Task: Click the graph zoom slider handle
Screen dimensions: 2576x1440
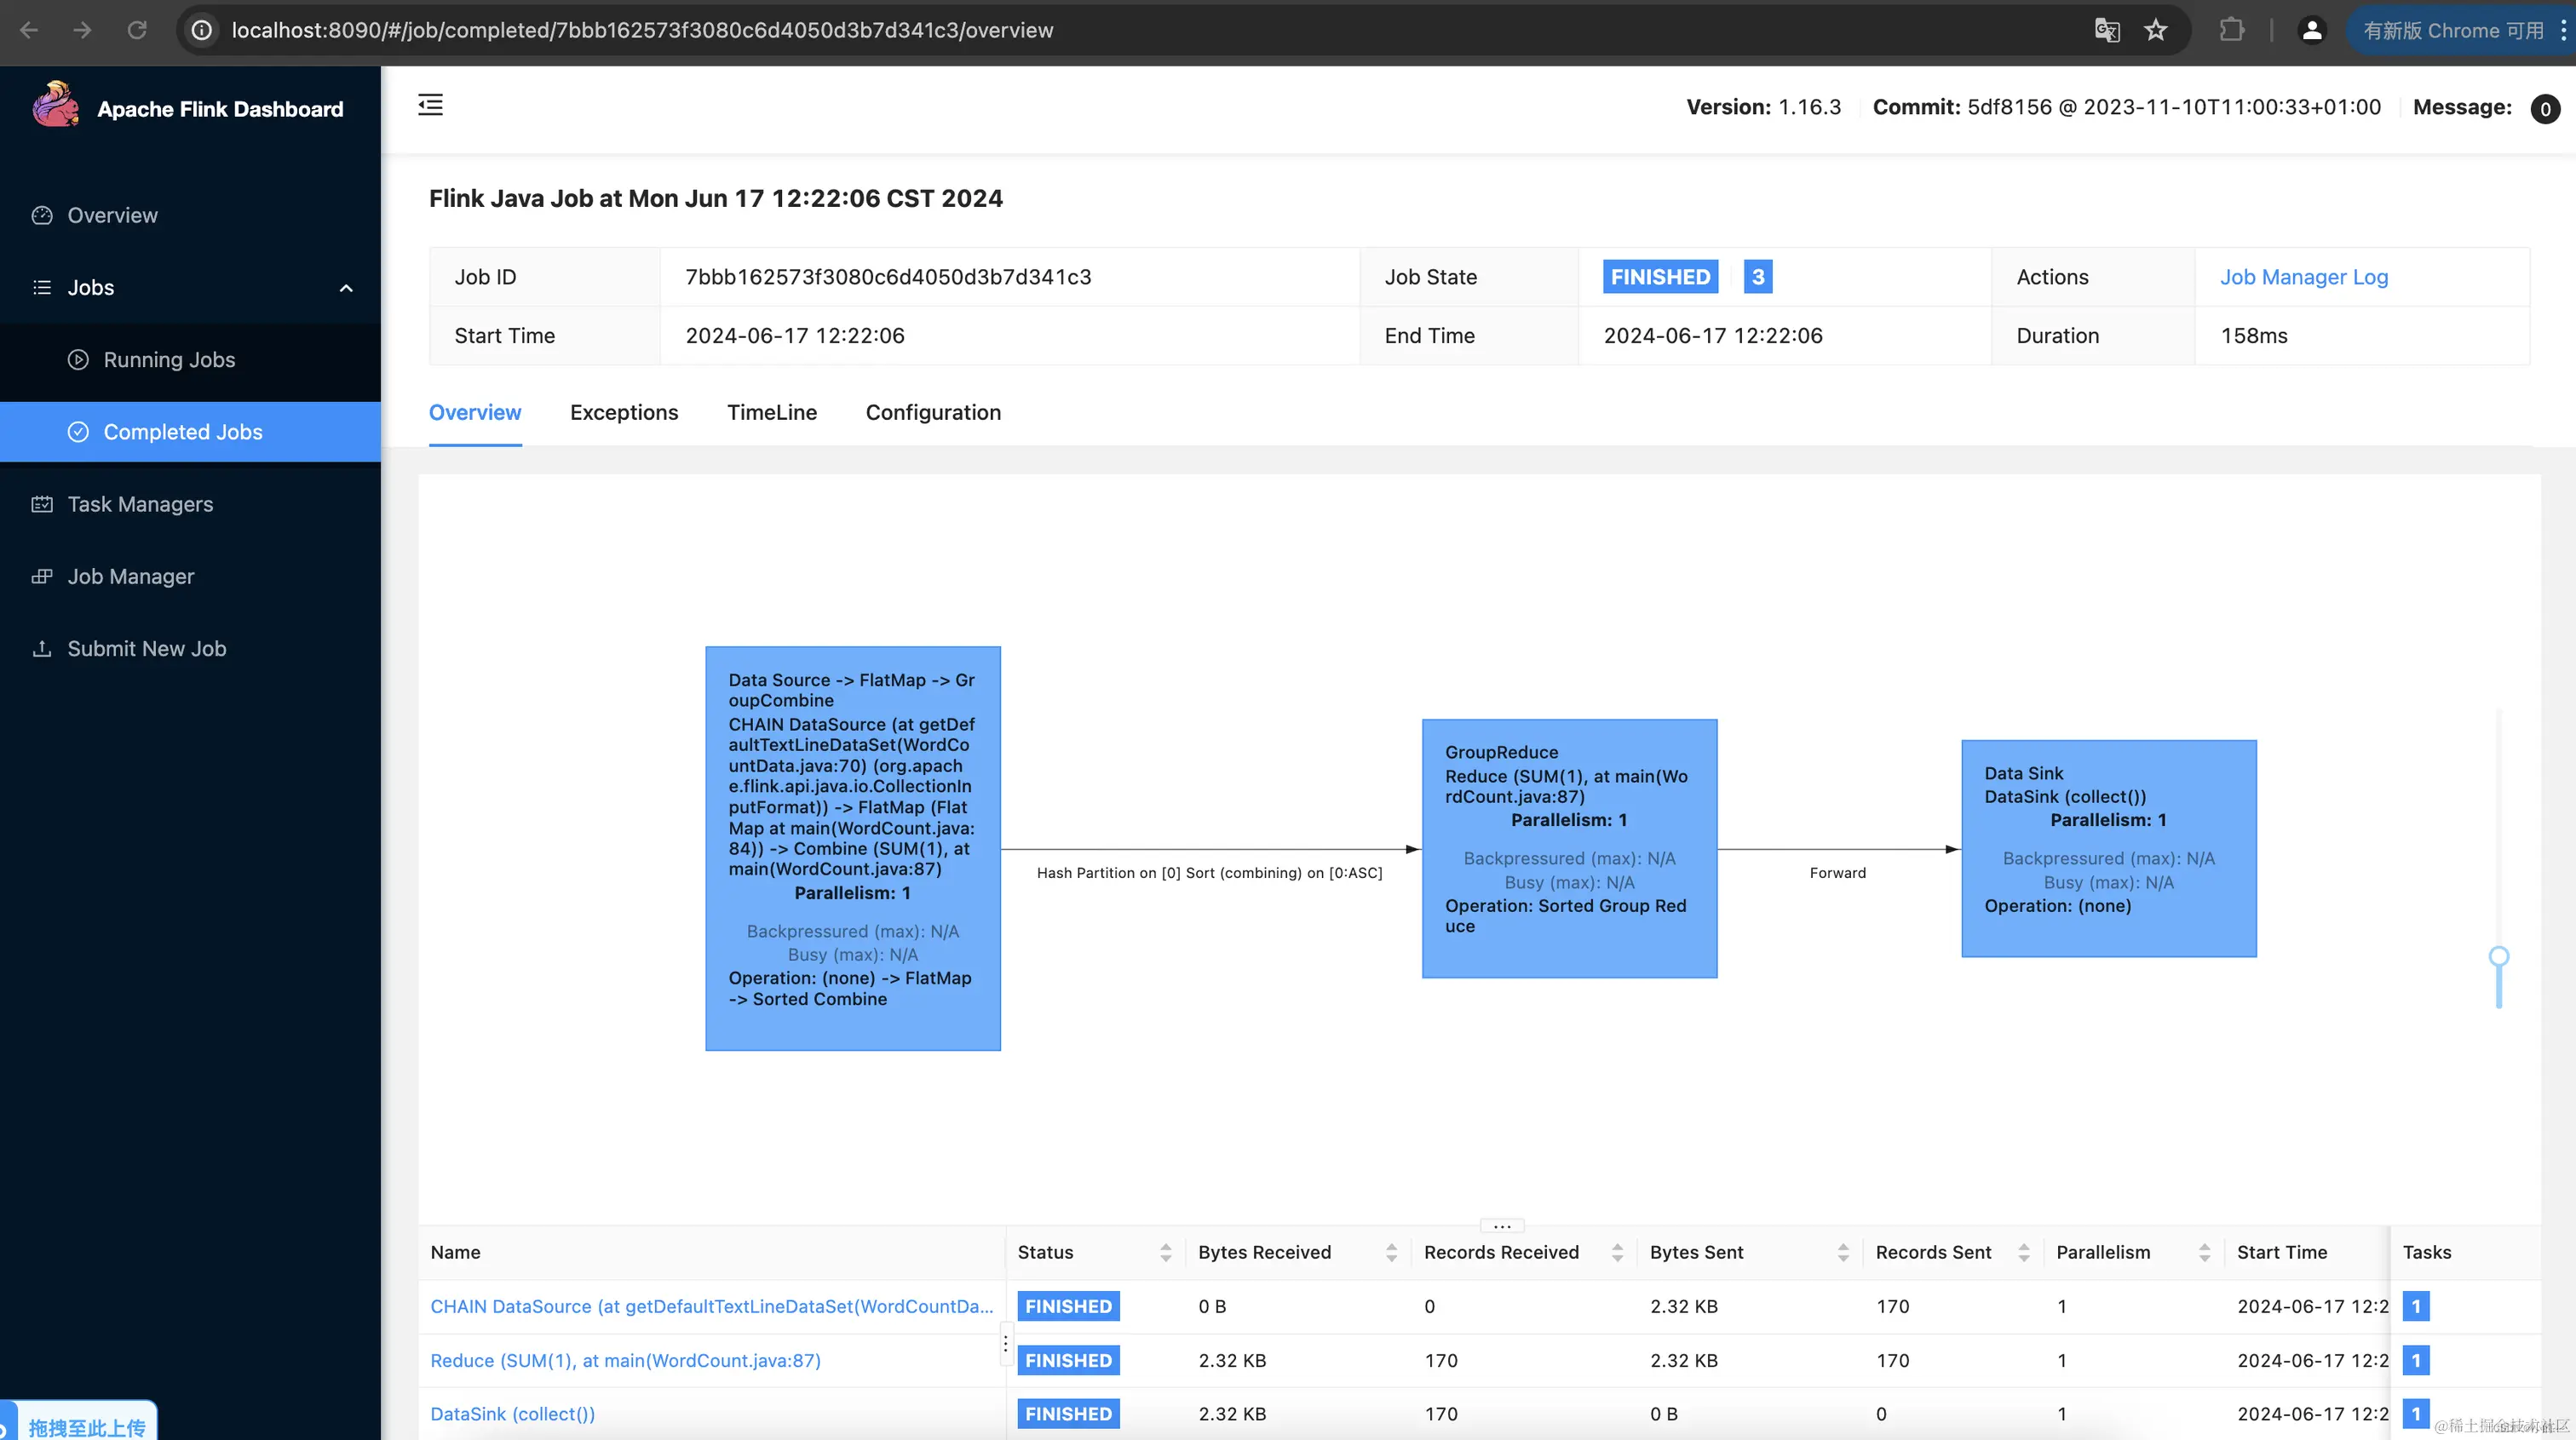Action: click(x=2498, y=956)
